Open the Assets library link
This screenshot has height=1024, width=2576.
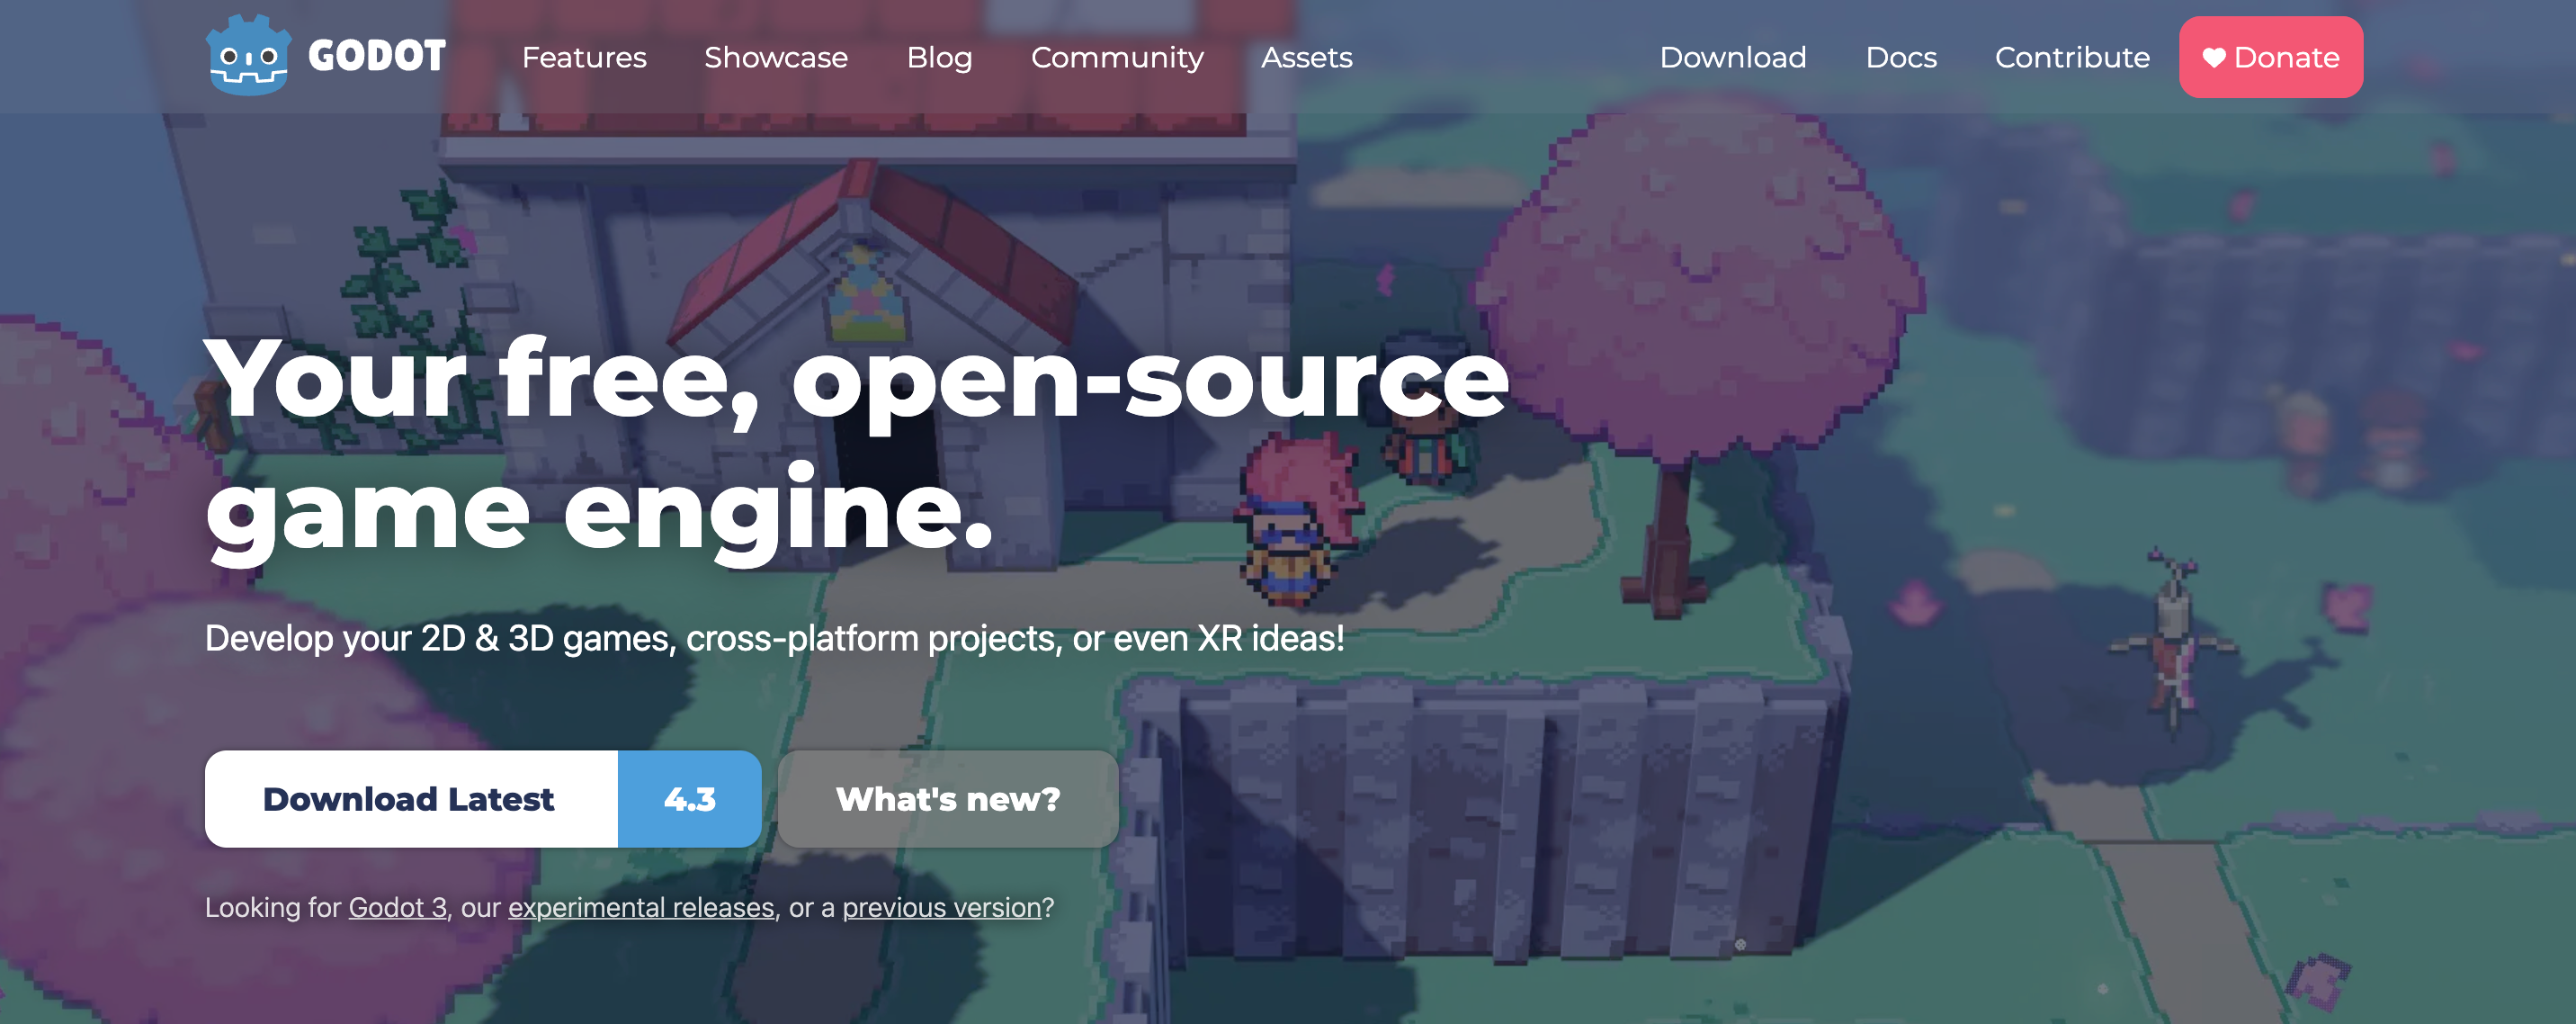tap(1306, 58)
